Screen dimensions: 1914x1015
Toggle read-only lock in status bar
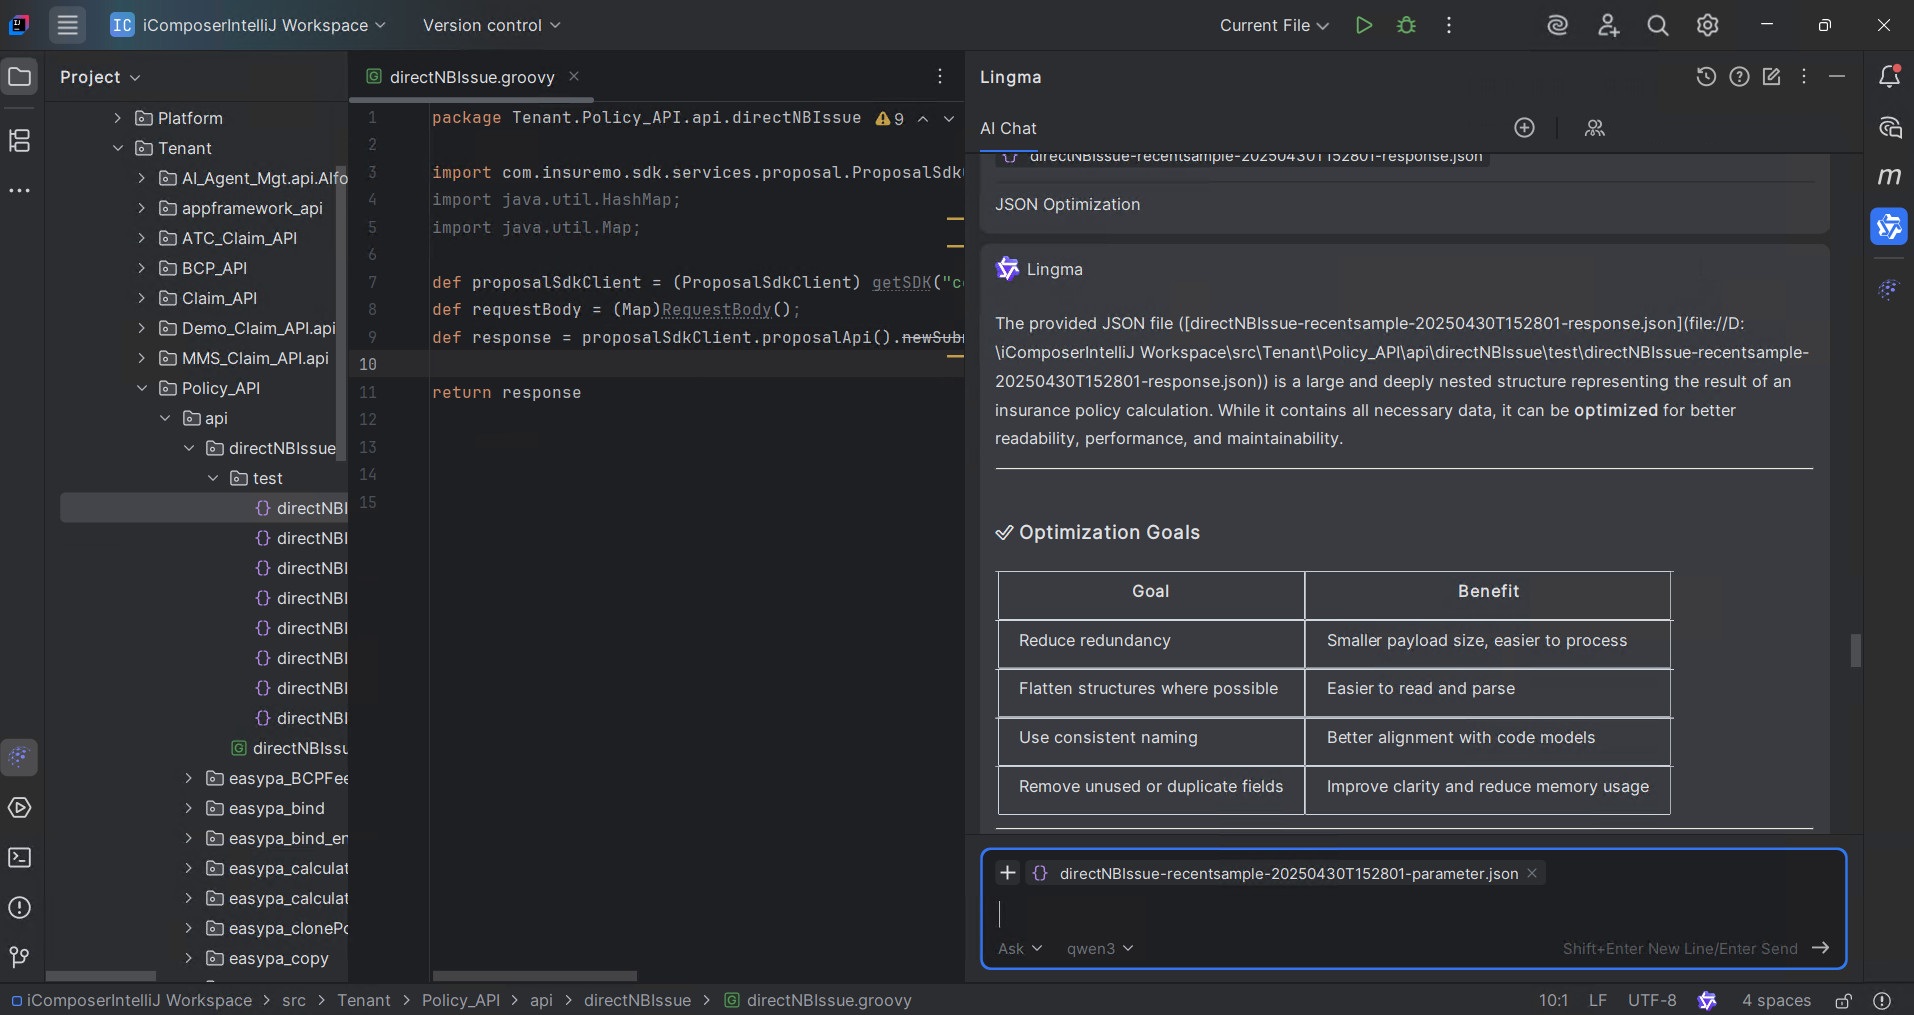pos(1843,1000)
